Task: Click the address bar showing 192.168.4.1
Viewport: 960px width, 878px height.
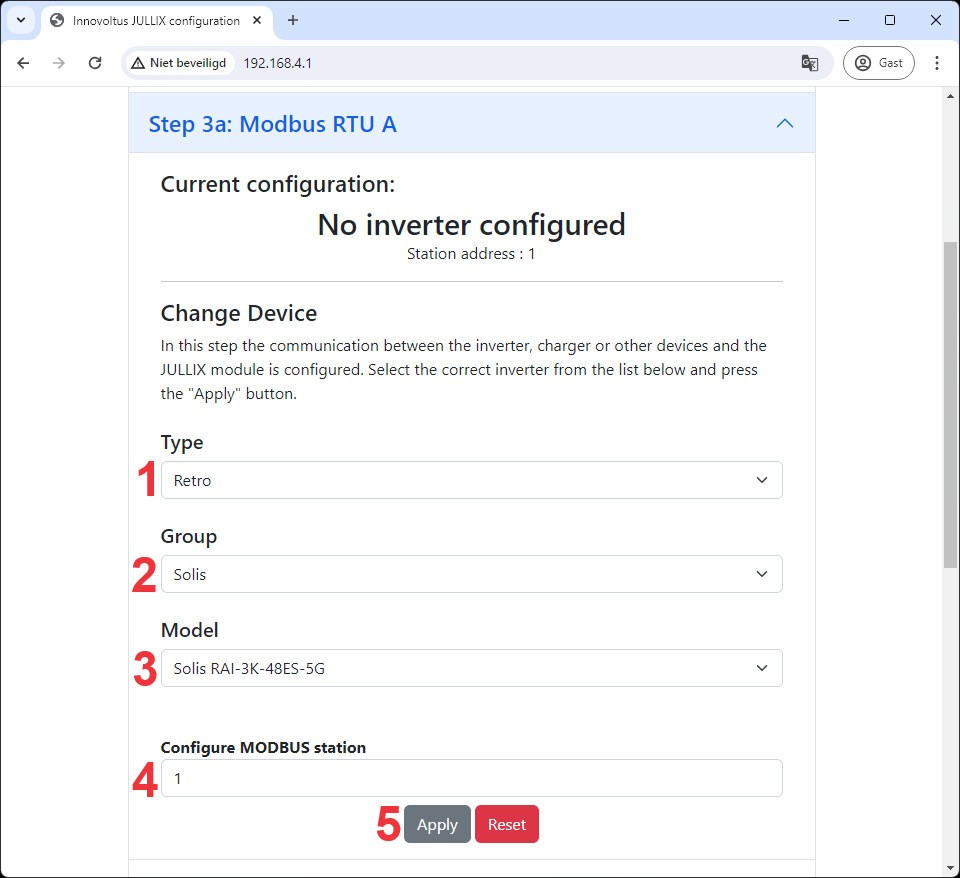Action: (x=500, y=63)
